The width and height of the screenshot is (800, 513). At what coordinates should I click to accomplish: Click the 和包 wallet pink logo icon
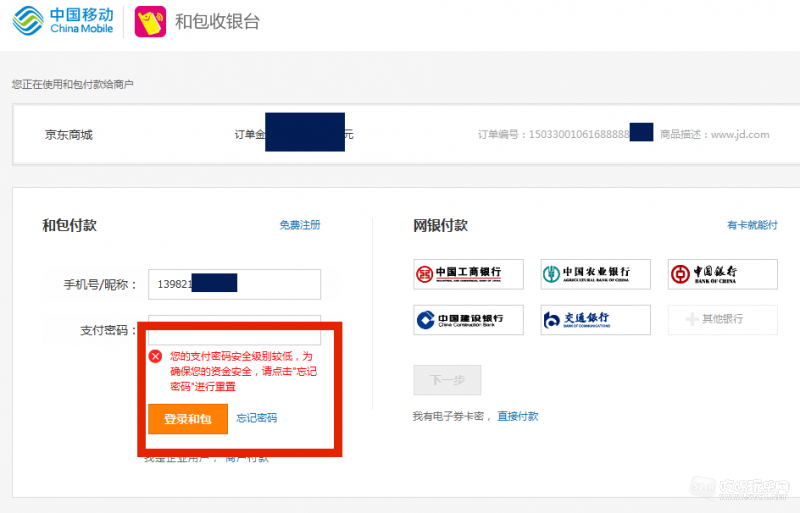coord(150,21)
